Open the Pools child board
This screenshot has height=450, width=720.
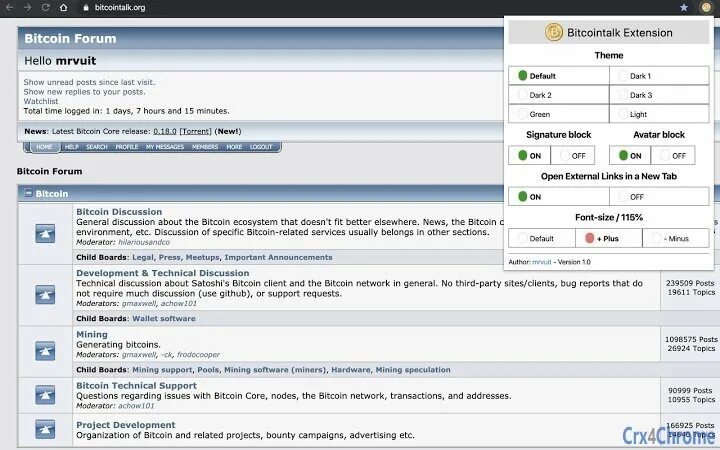point(208,370)
